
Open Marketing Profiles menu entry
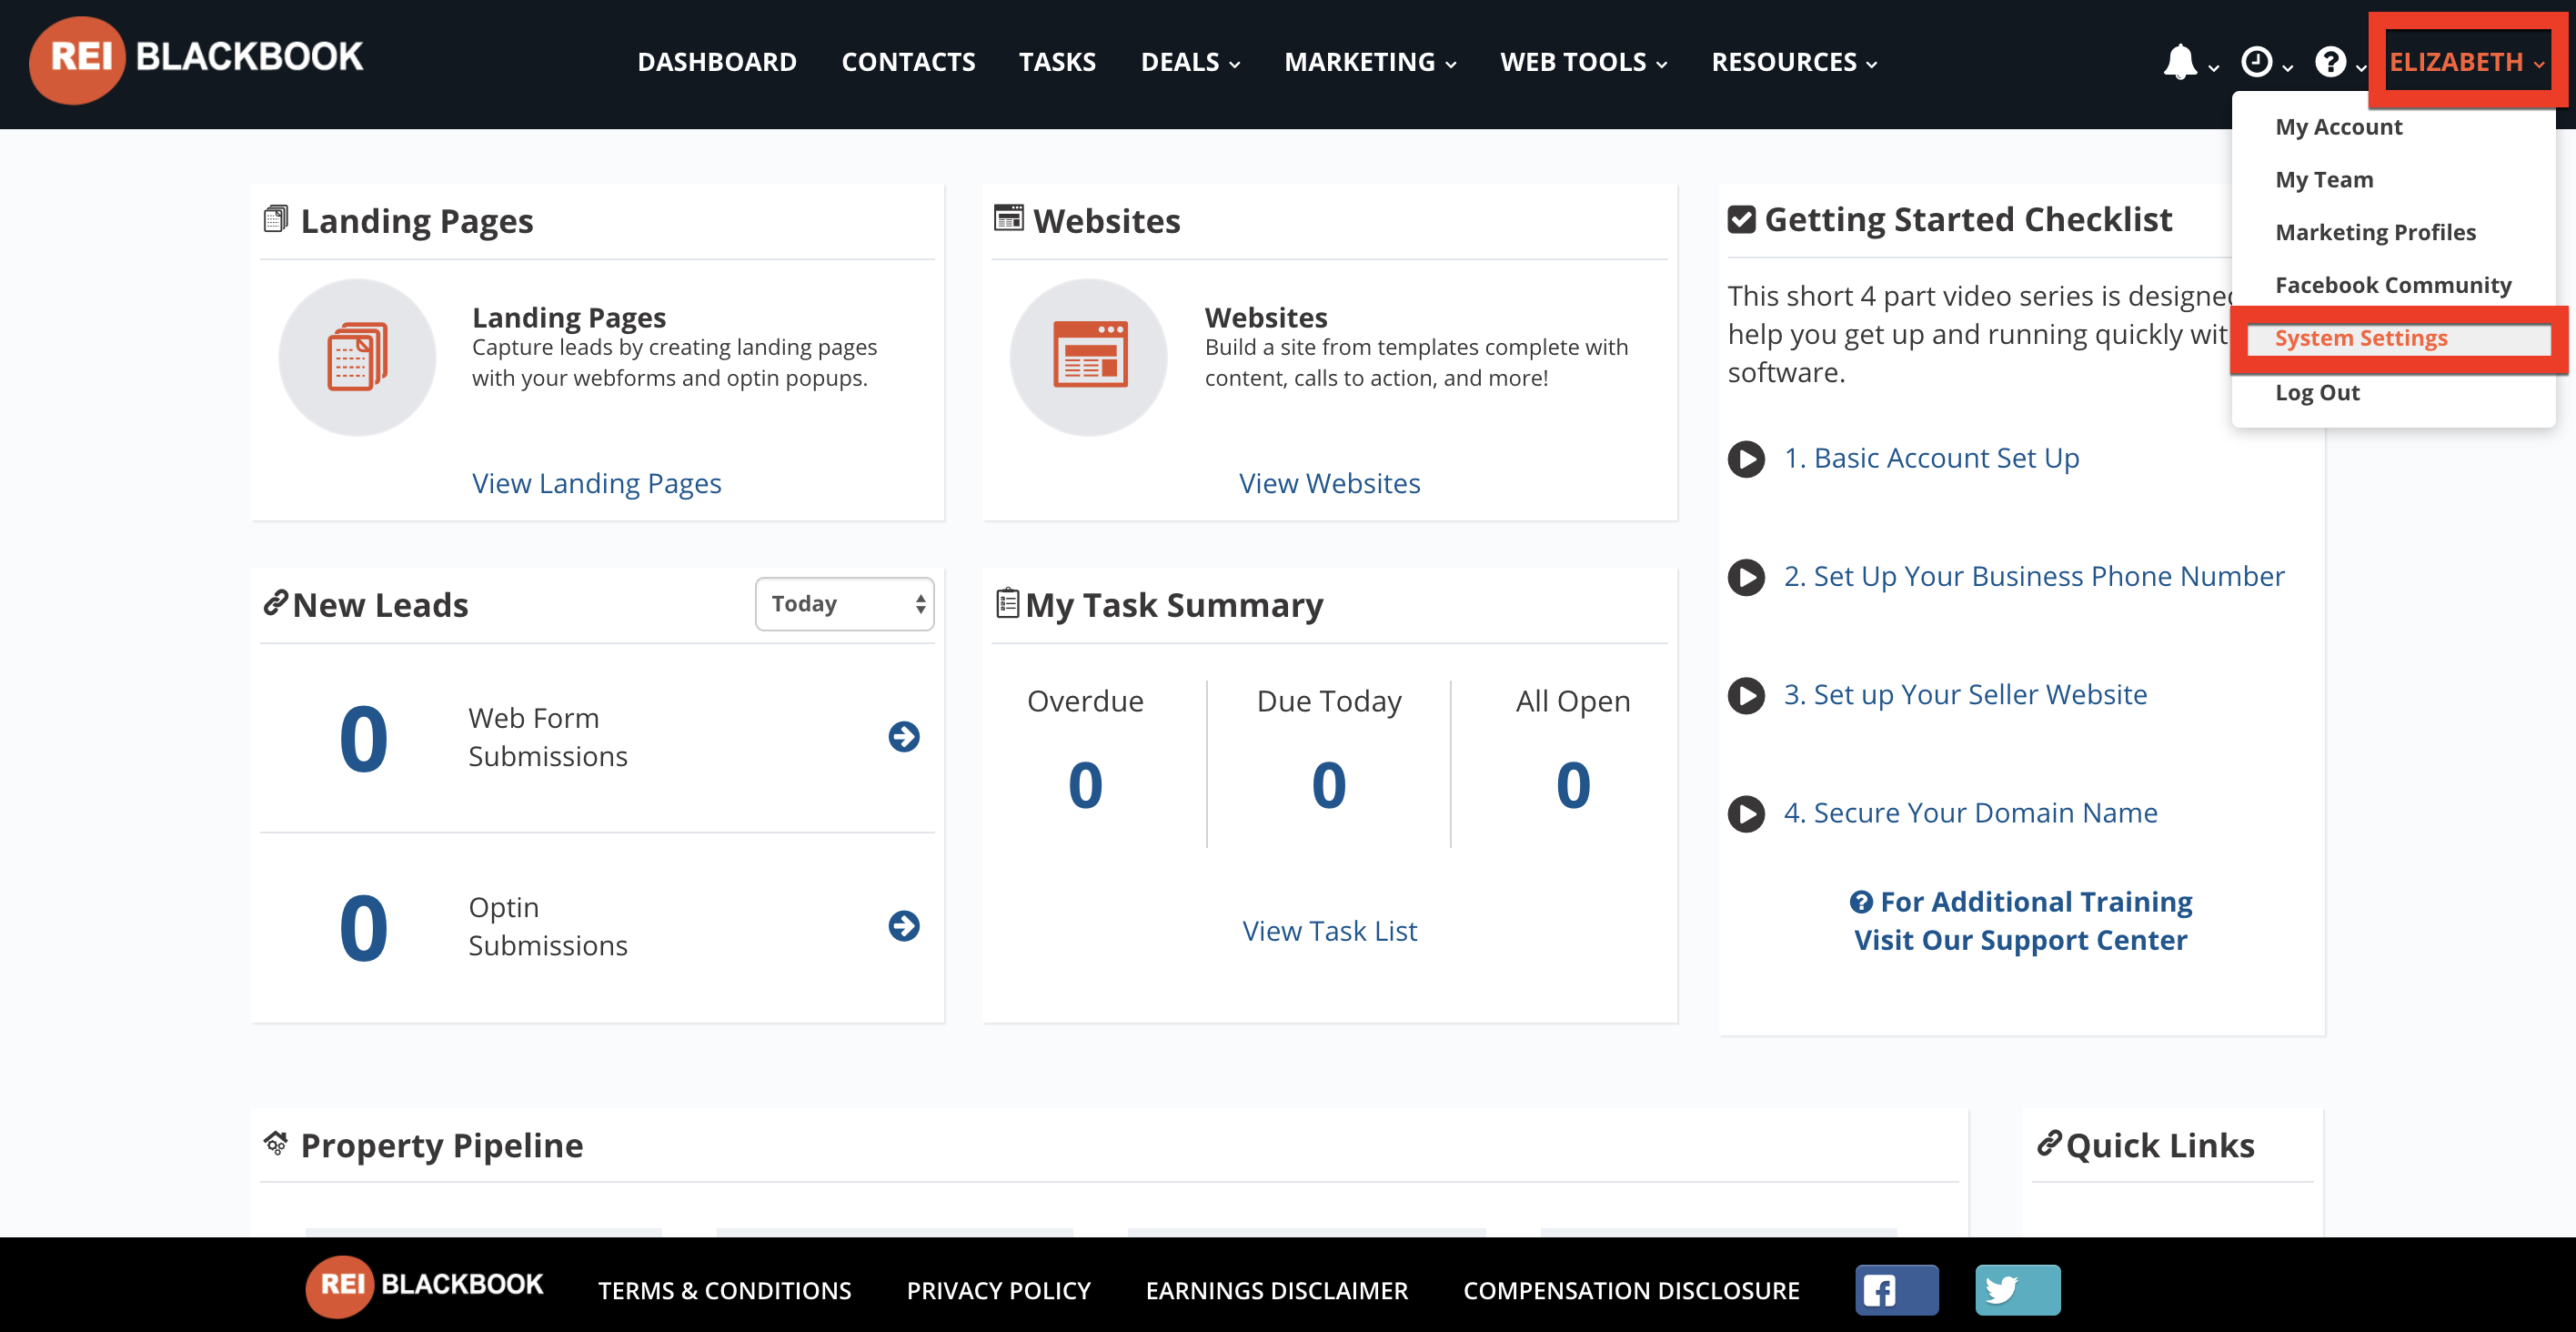tap(2375, 232)
